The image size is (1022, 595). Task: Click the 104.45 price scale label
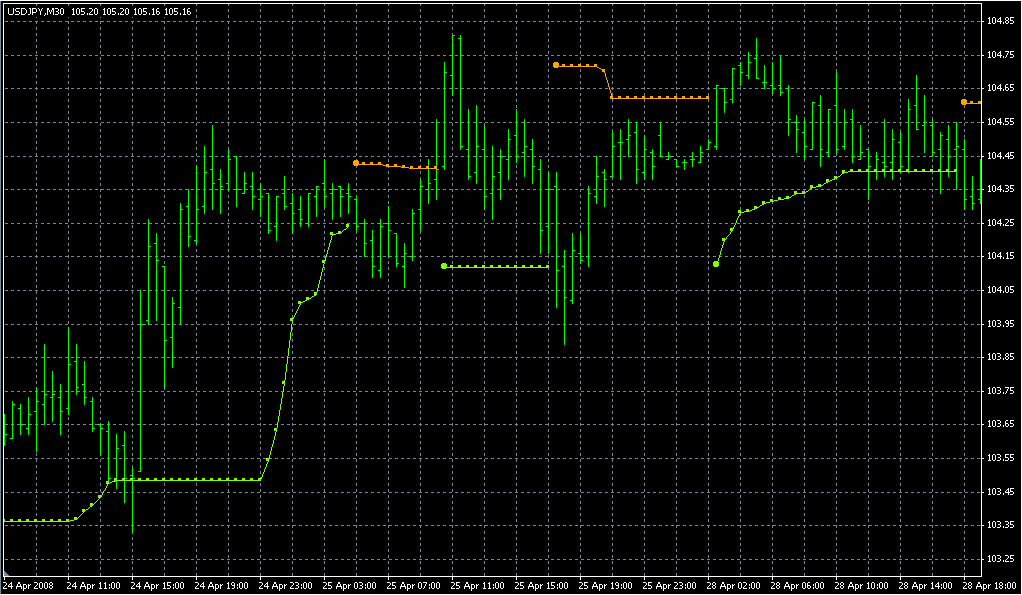[1001, 156]
